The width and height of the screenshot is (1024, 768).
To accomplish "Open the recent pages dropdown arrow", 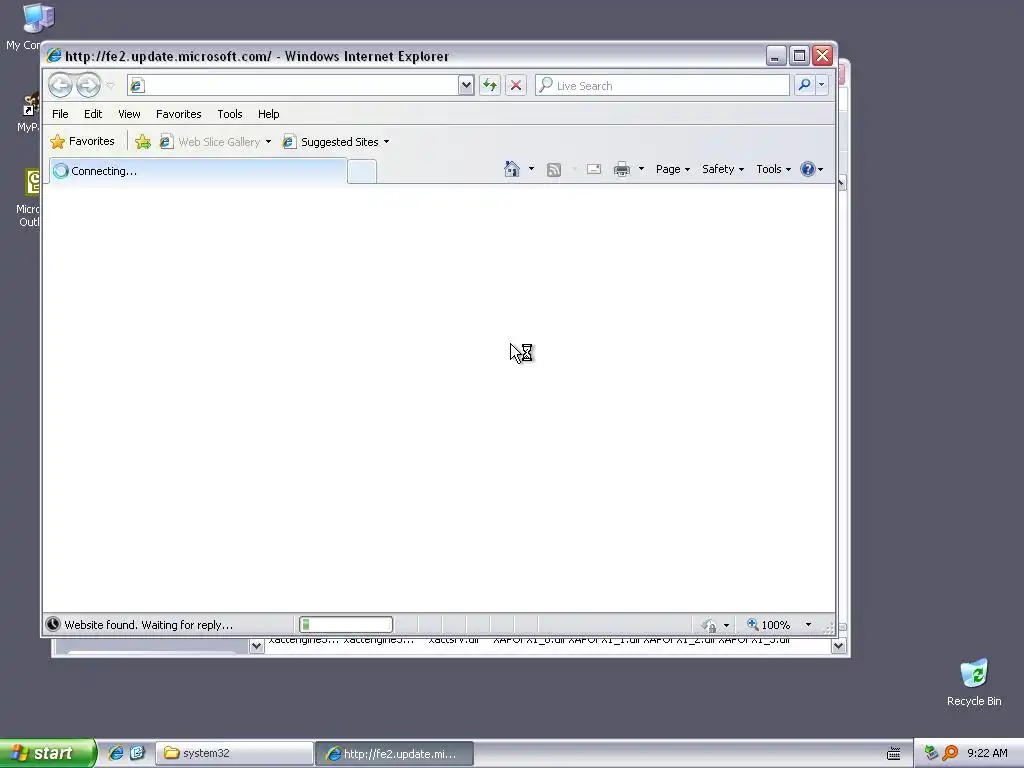I will click(110, 86).
